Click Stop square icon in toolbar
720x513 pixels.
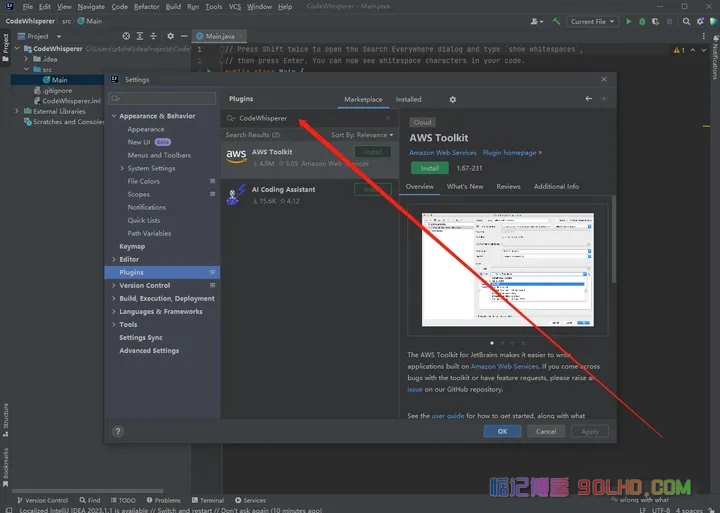pos(669,22)
